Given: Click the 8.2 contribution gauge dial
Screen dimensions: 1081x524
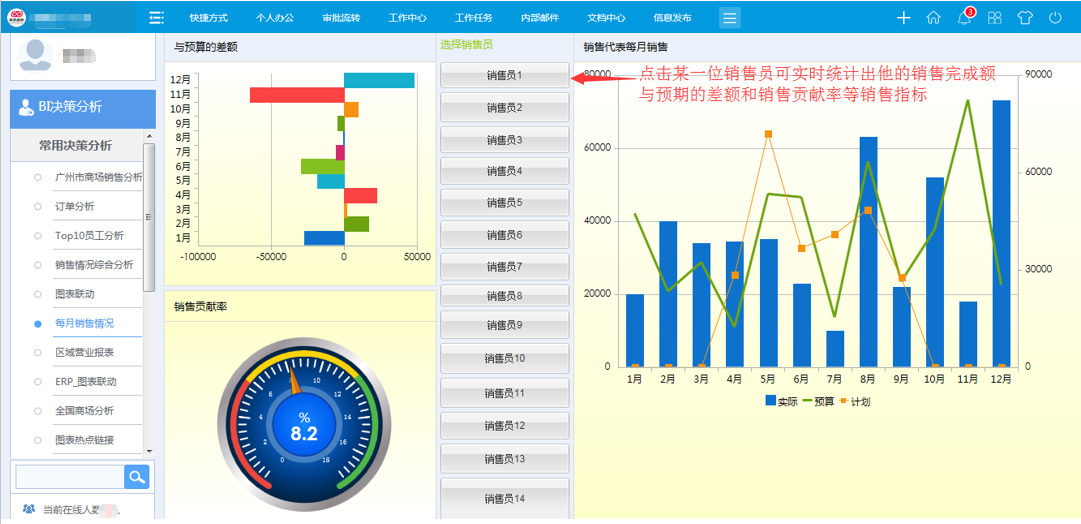Looking at the screenshot, I should tap(304, 425).
